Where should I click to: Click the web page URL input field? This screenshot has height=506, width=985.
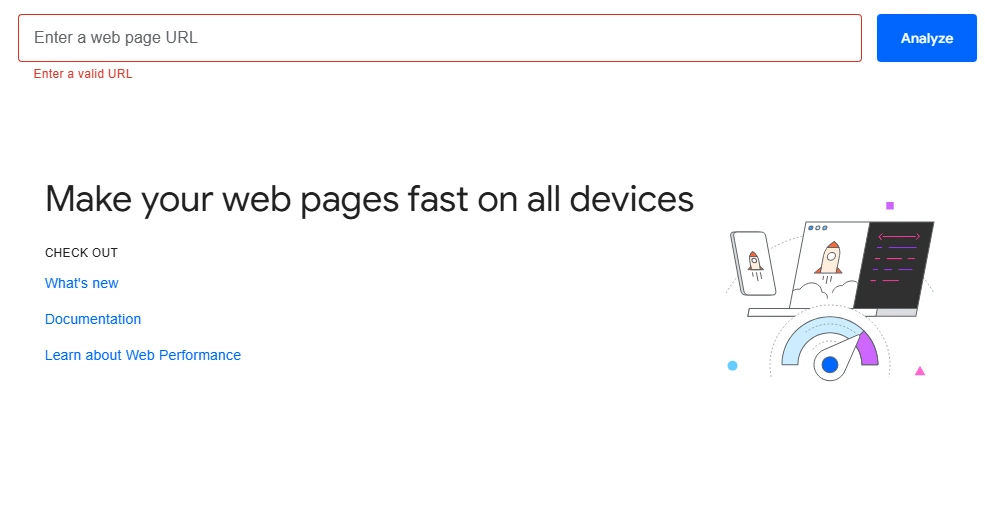click(439, 38)
